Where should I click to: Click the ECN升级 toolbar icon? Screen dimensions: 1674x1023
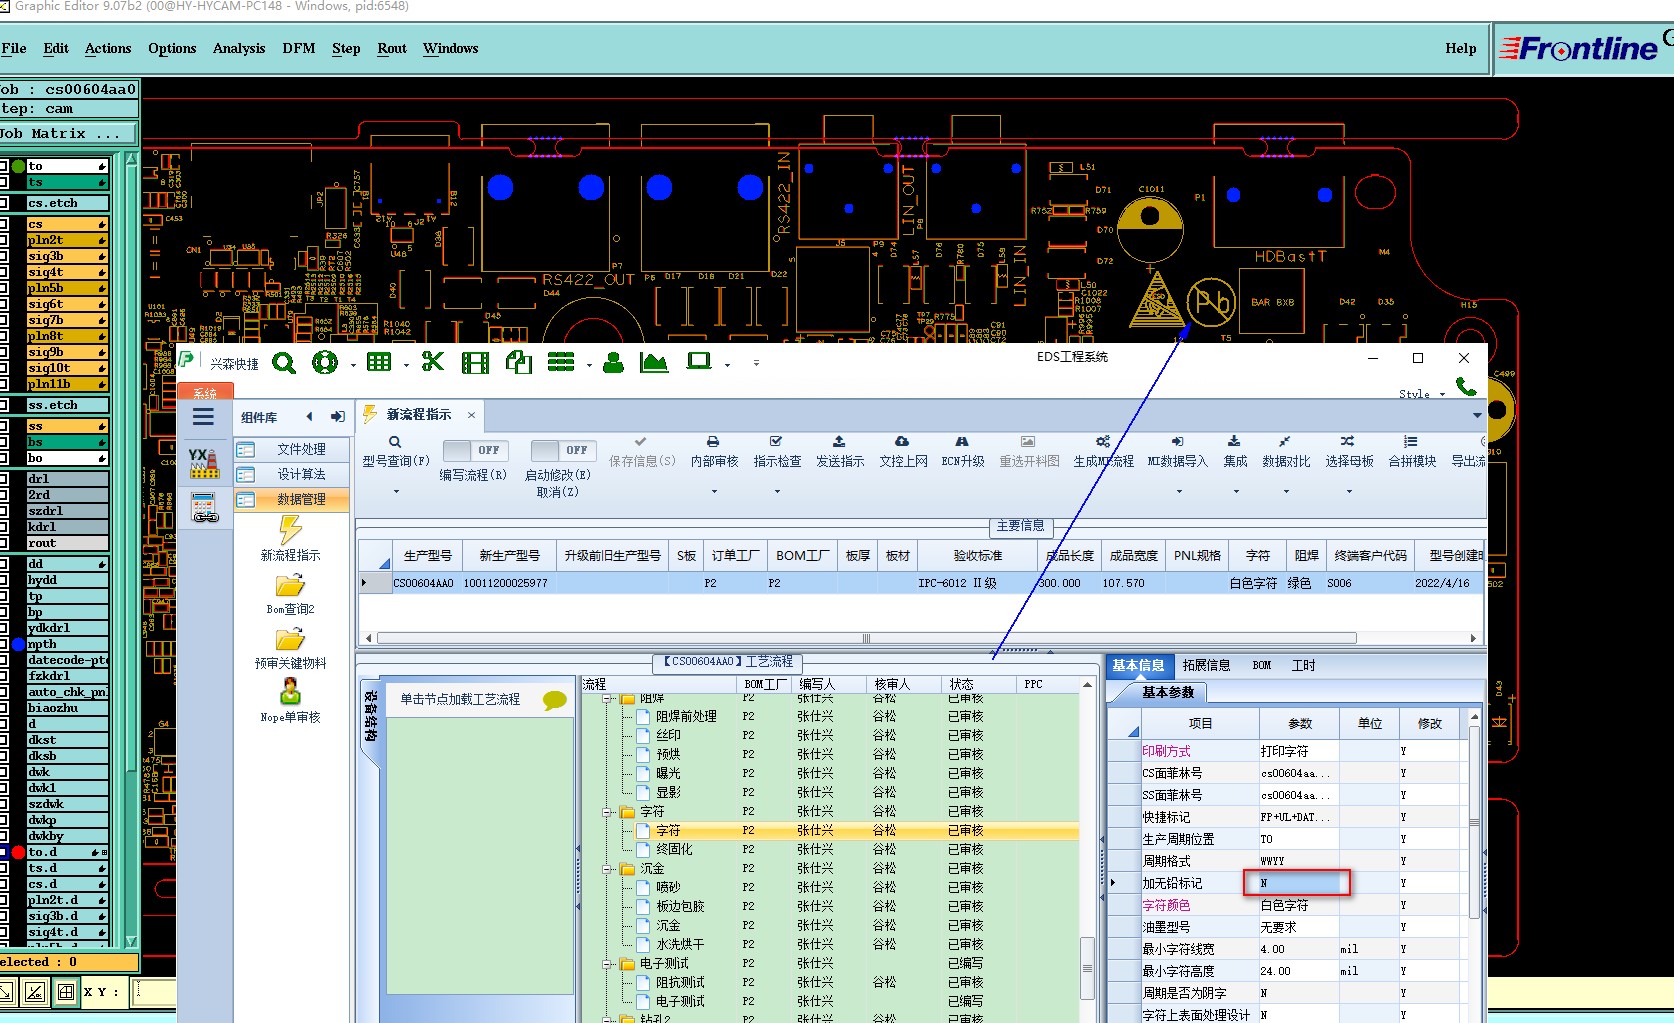click(x=961, y=442)
